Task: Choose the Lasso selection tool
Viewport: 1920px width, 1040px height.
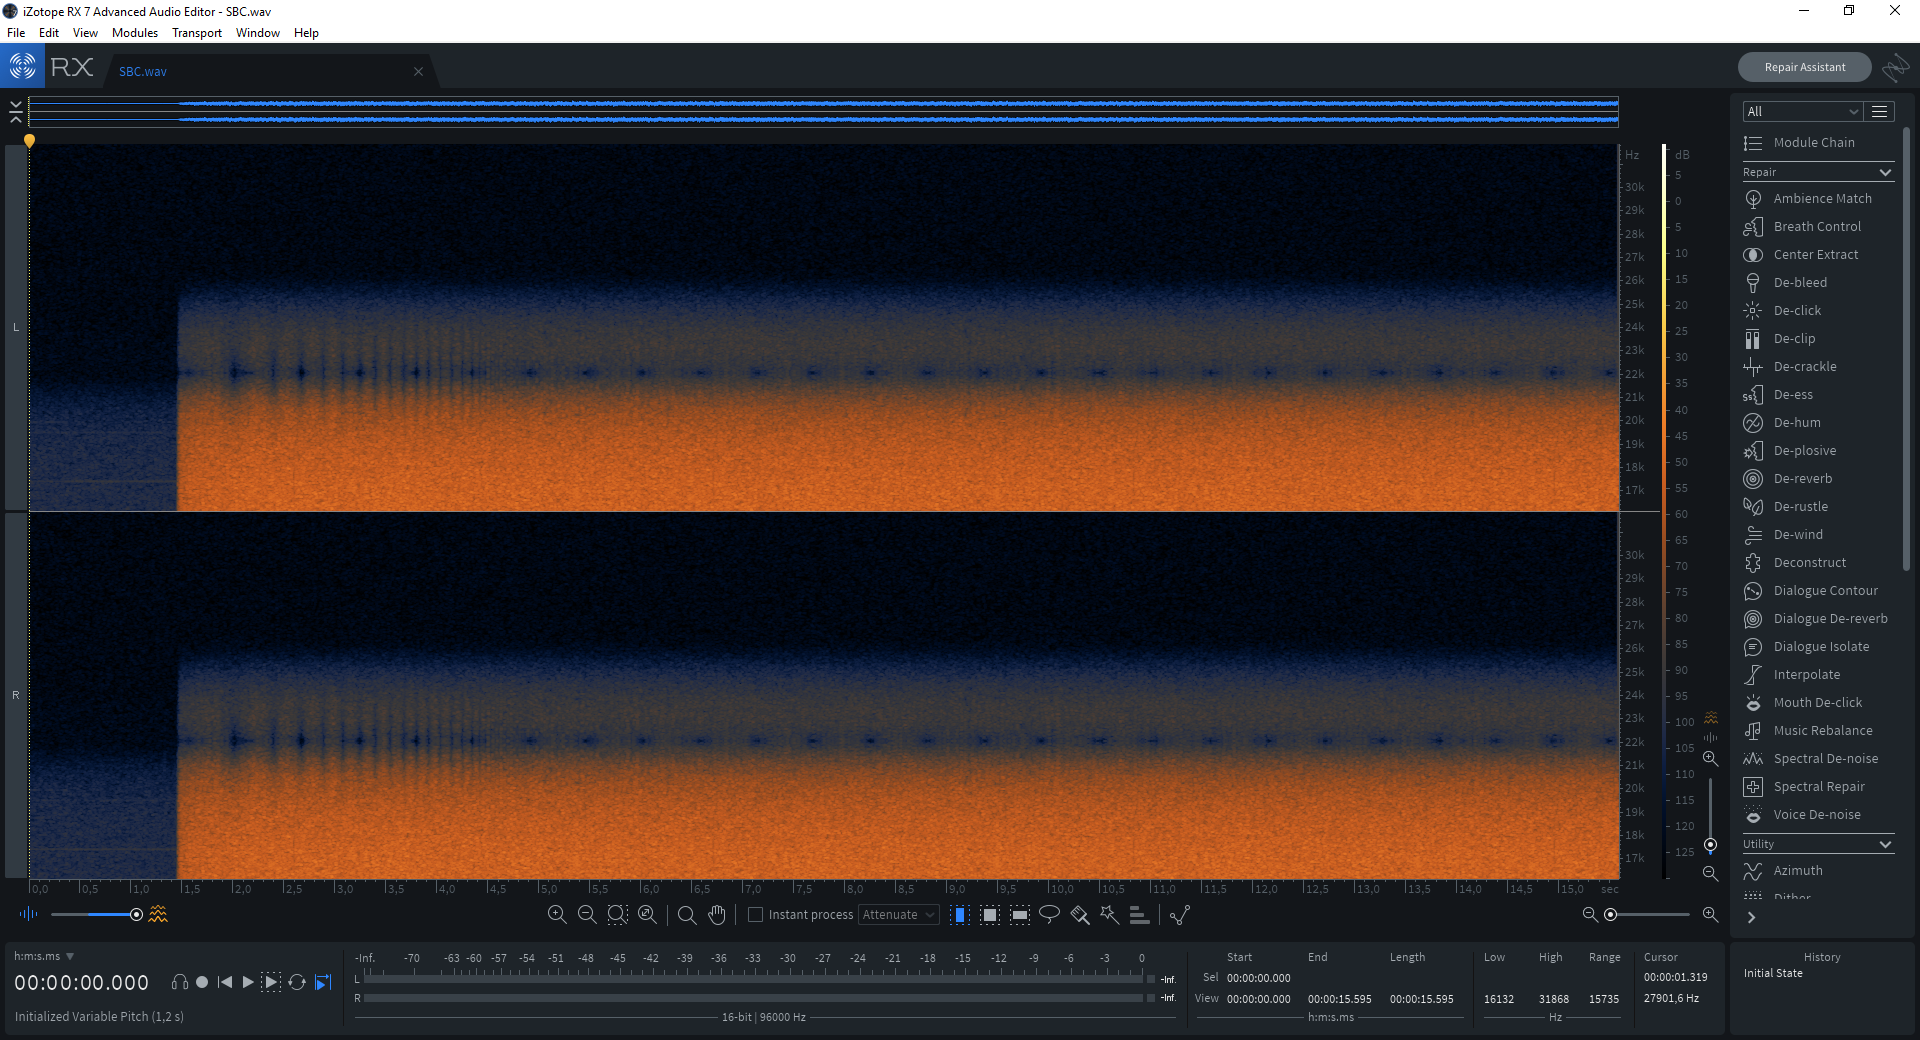Action: 1050,914
